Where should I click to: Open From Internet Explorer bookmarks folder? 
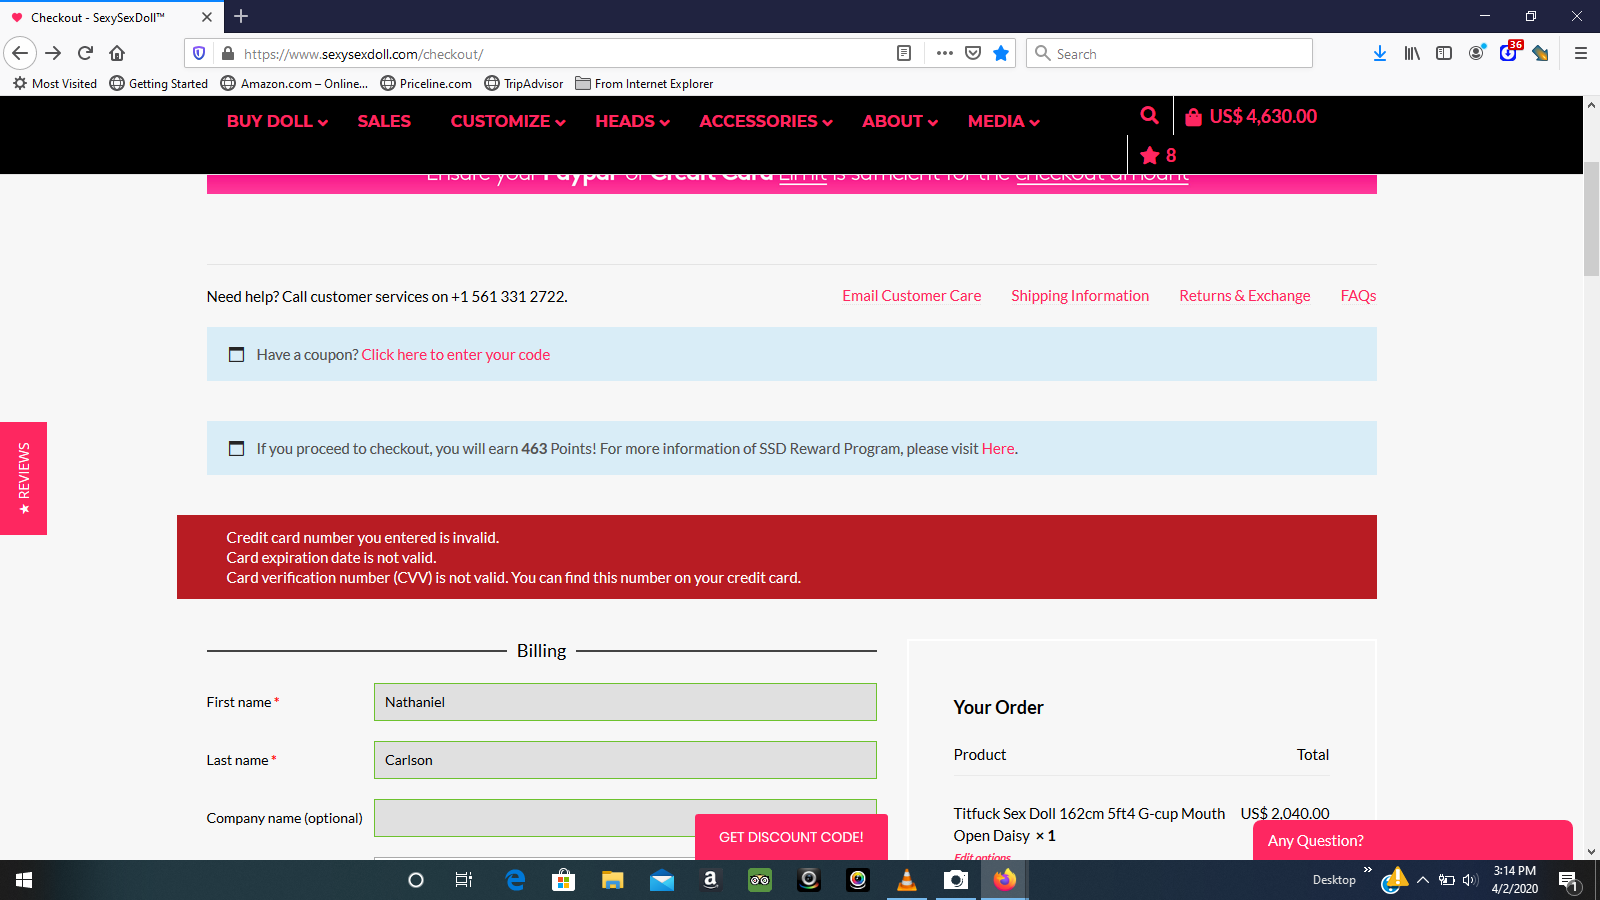644,84
